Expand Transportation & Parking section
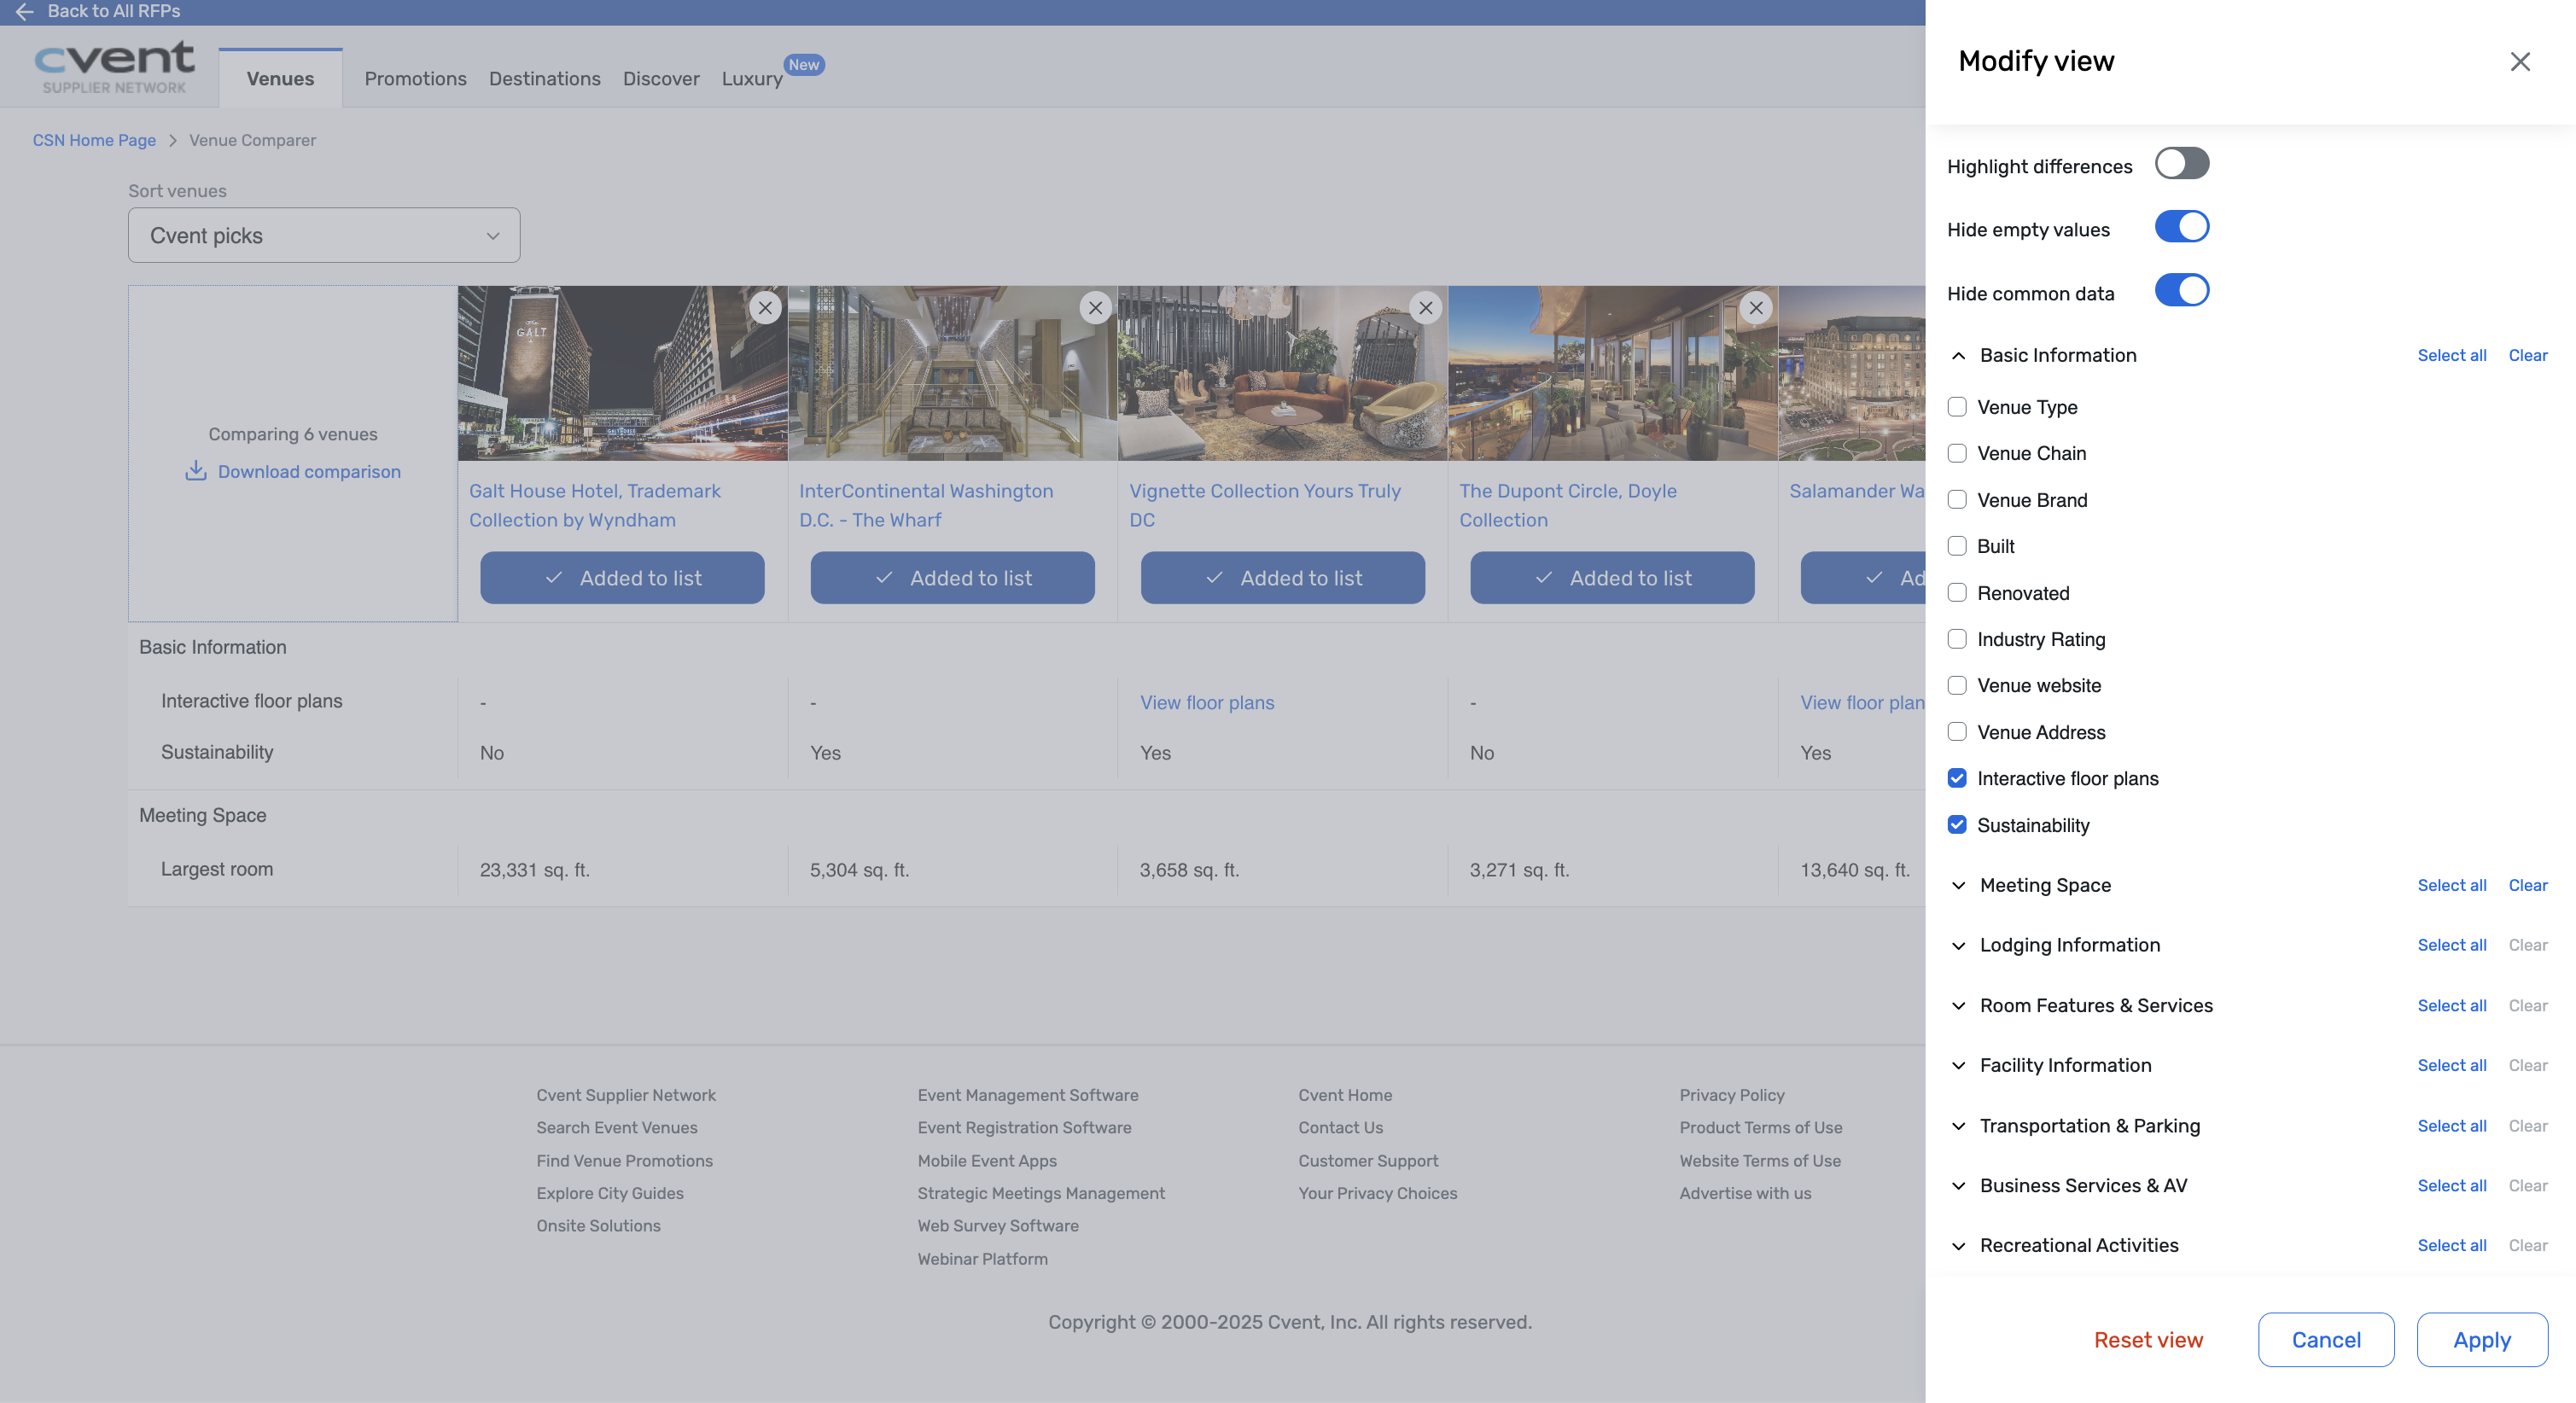The image size is (2576, 1403). coord(1959,1126)
